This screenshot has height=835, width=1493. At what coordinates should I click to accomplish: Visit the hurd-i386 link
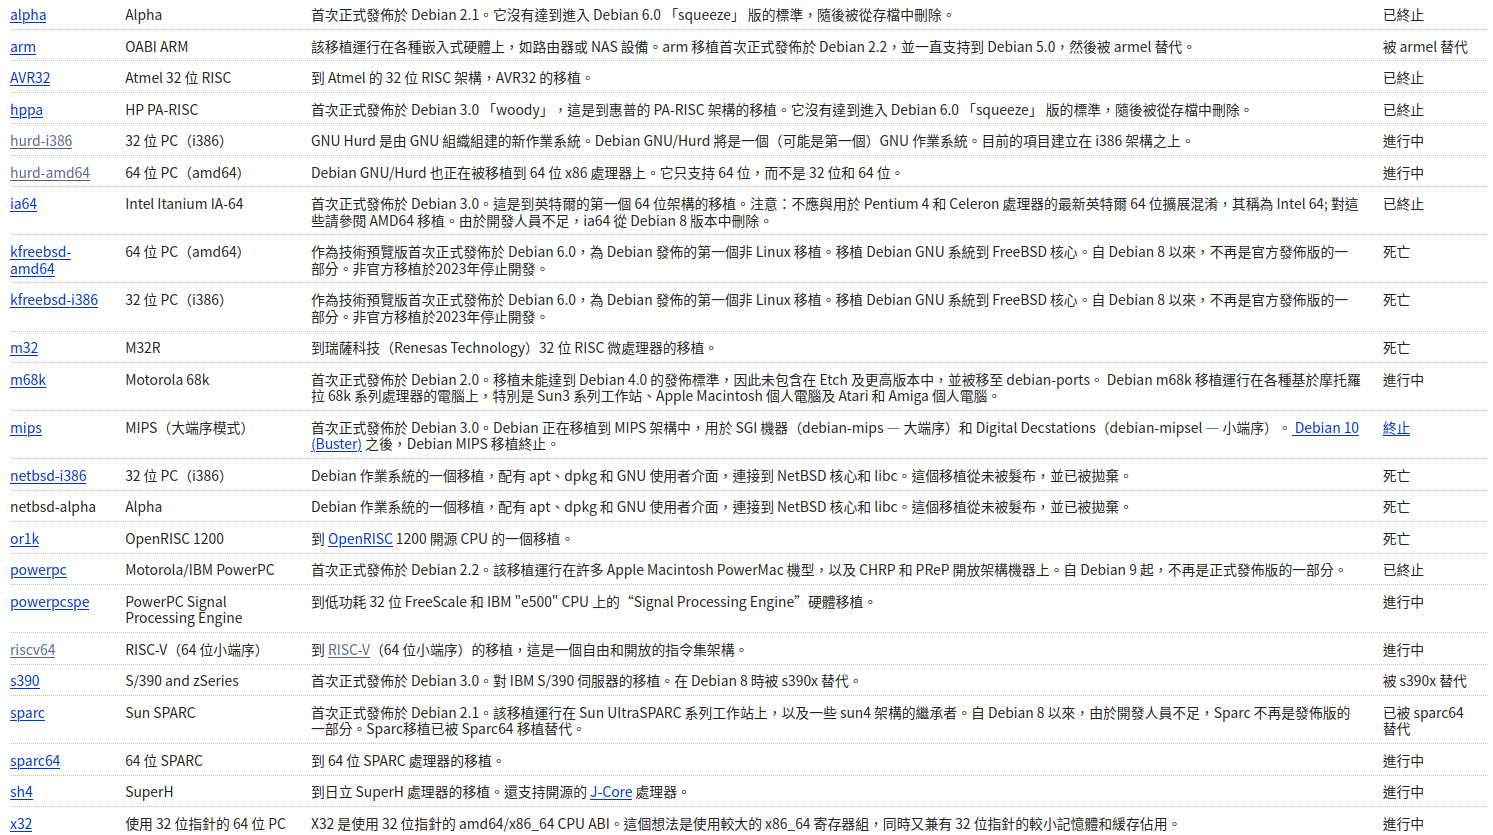coord(41,141)
